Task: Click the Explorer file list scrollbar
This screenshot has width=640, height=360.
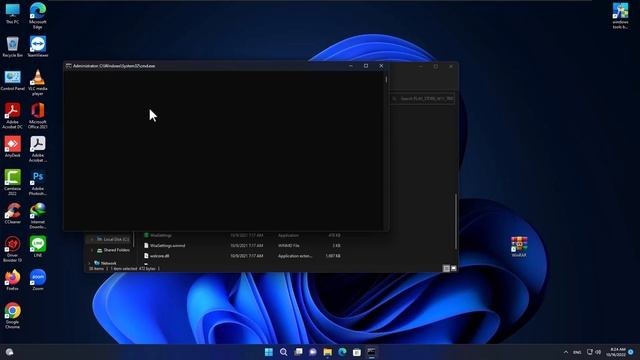Action: (456, 221)
